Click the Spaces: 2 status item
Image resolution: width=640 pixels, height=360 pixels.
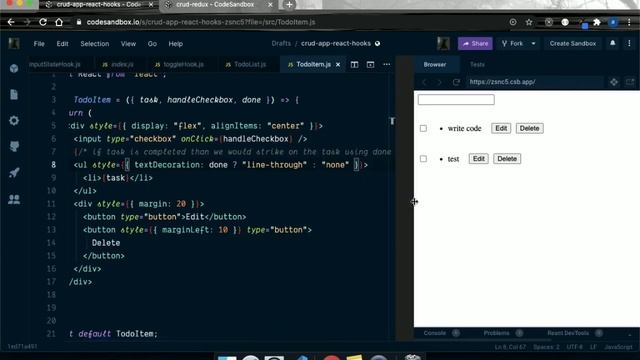pos(546,347)
